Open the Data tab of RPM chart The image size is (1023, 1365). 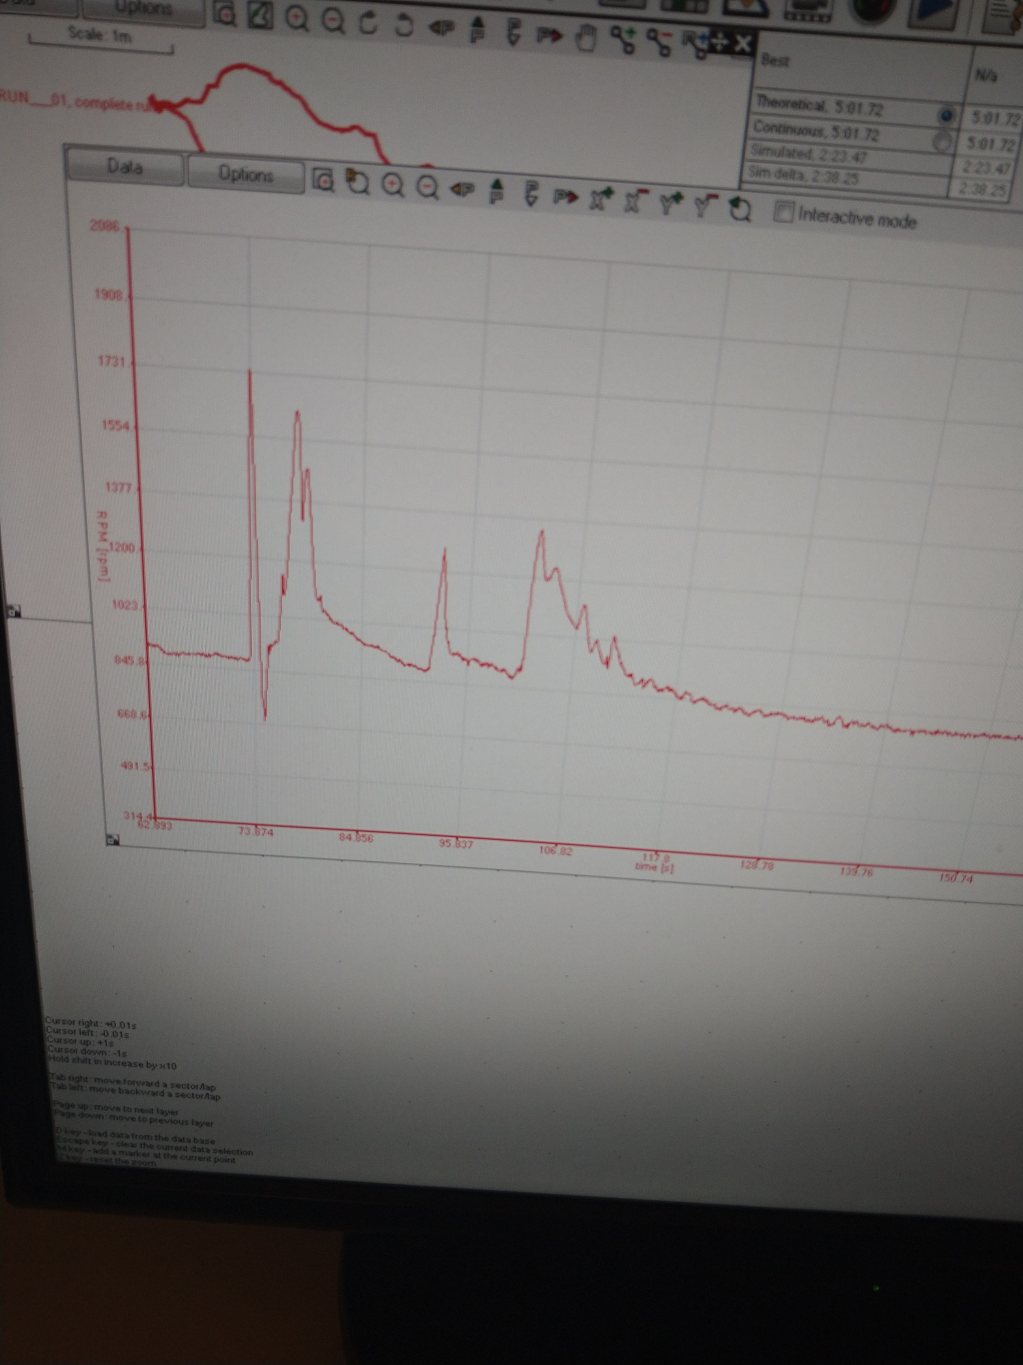coord(125,167)
